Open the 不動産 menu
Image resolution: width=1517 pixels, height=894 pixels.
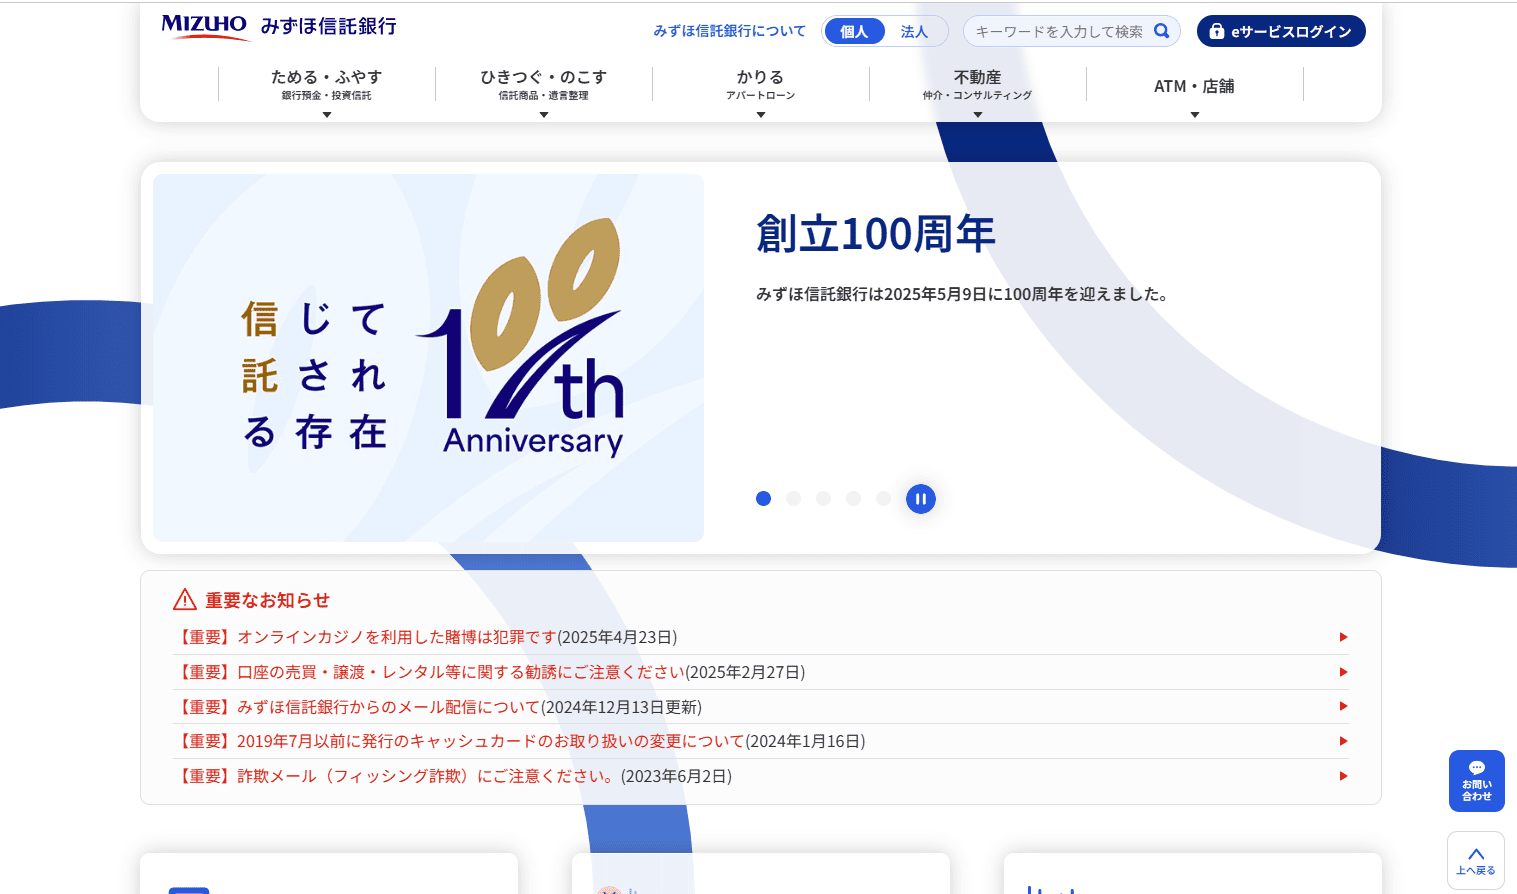point(978,85)
